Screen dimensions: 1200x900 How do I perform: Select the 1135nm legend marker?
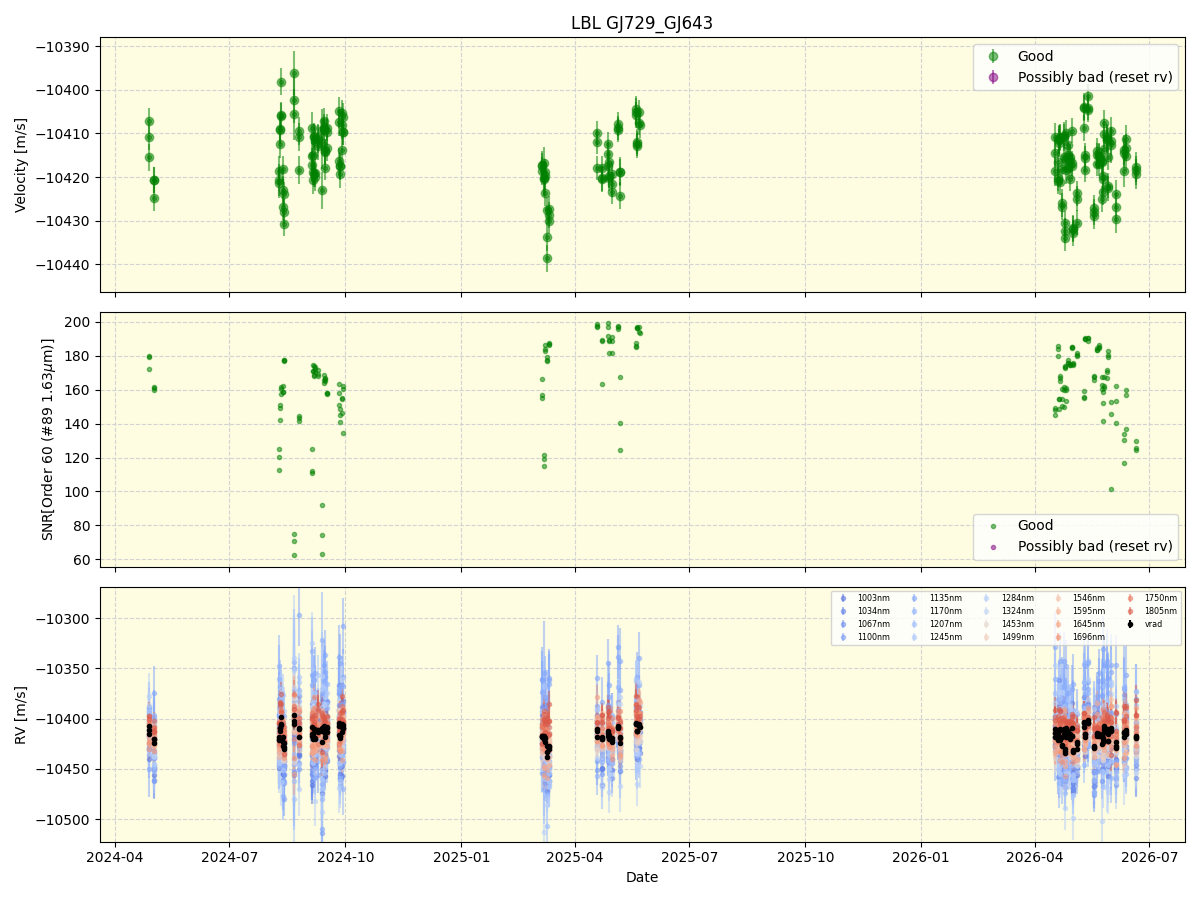click(x=915, y=598)
